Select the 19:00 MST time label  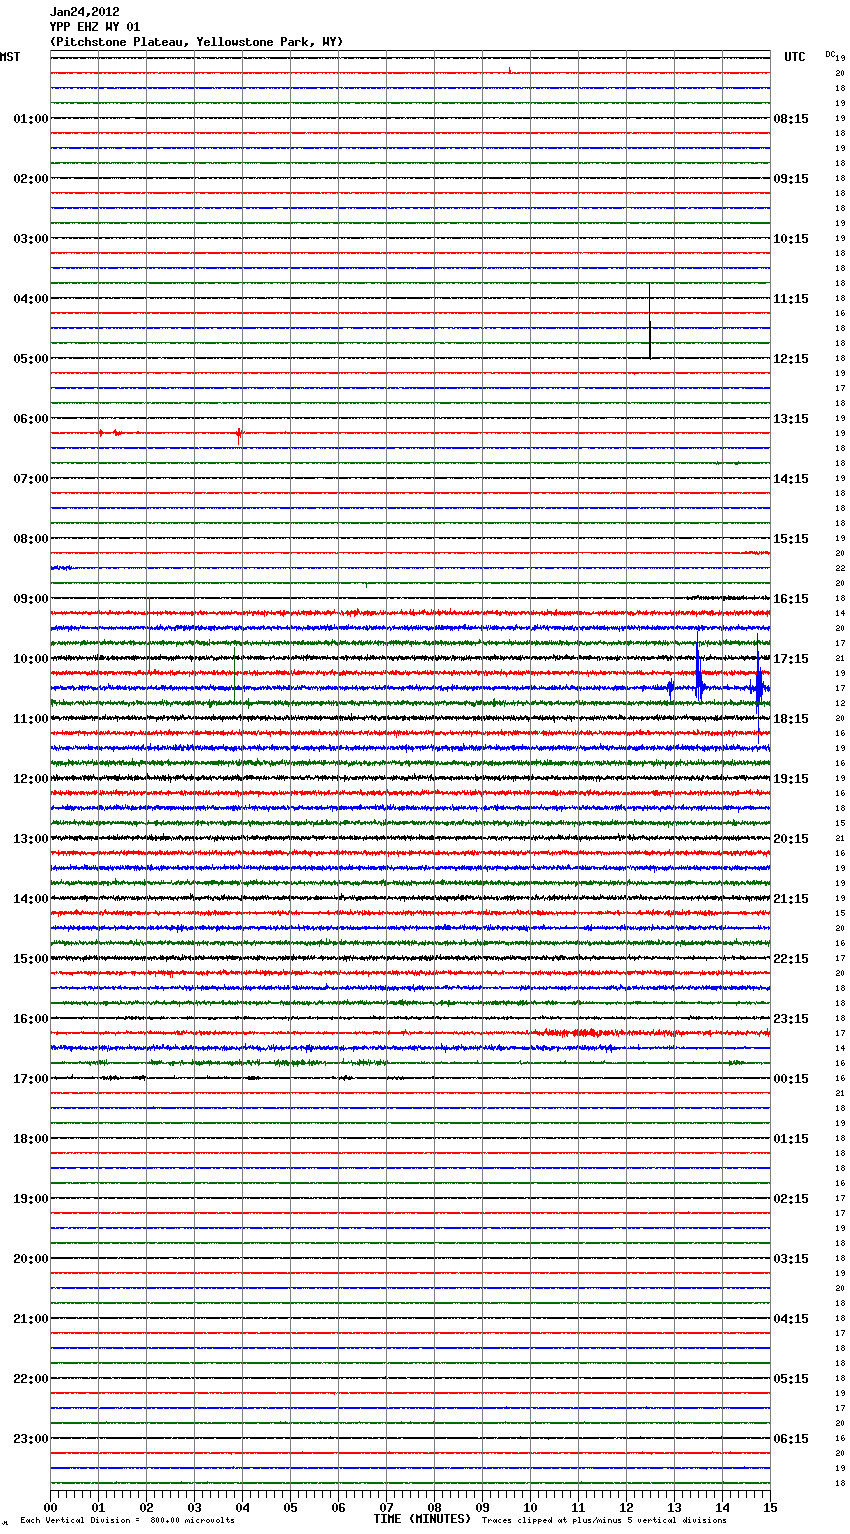click(31, 1199)
